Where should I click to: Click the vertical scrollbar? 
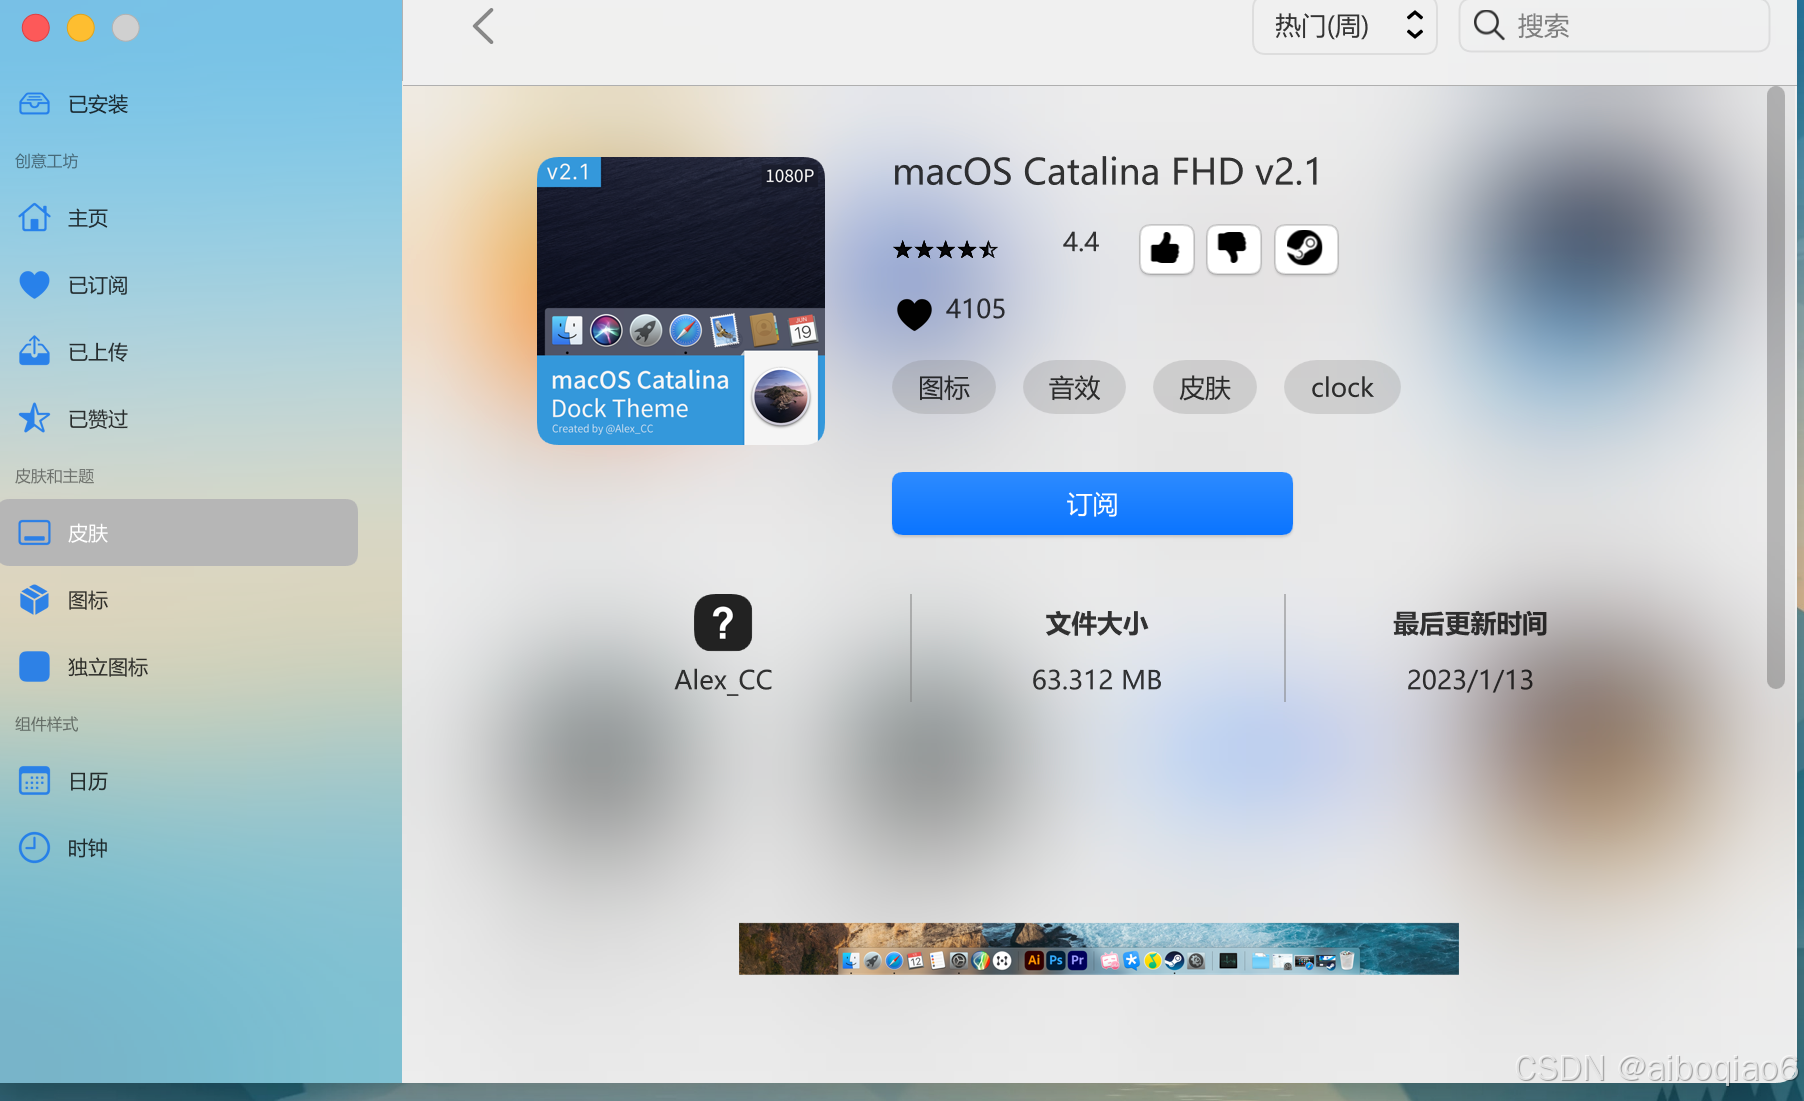[x=1775, y=388]
